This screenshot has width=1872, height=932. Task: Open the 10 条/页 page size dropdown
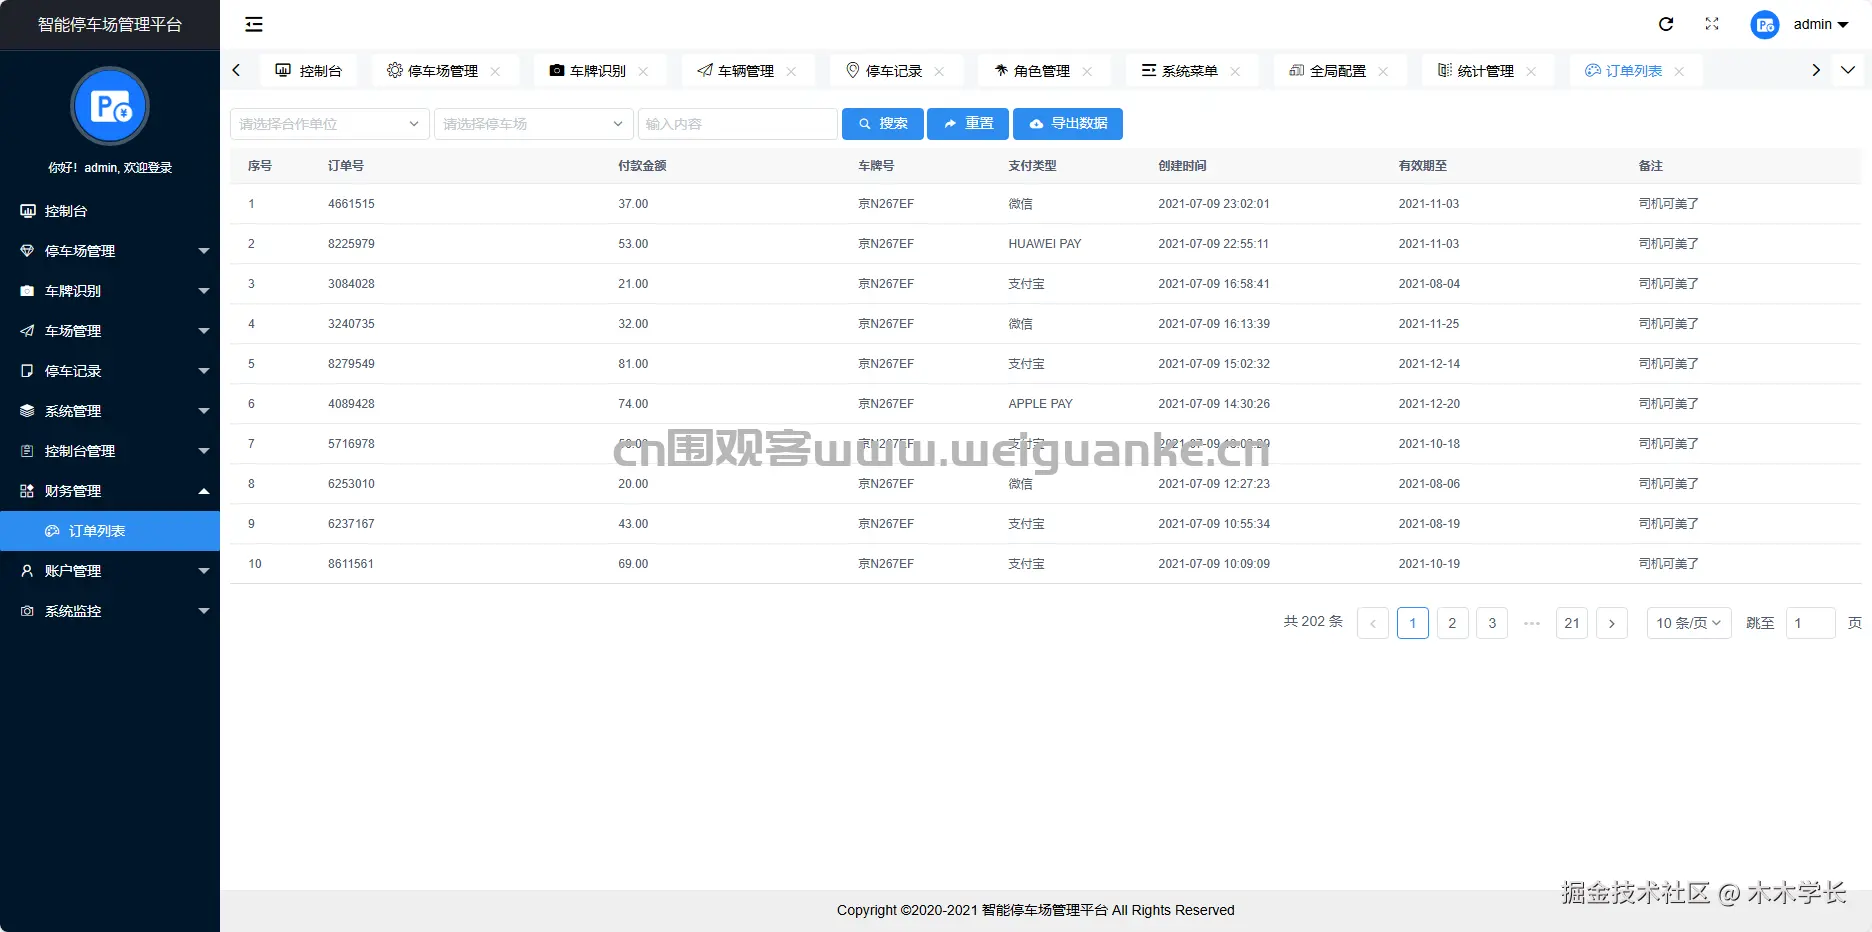(1689, 623)
